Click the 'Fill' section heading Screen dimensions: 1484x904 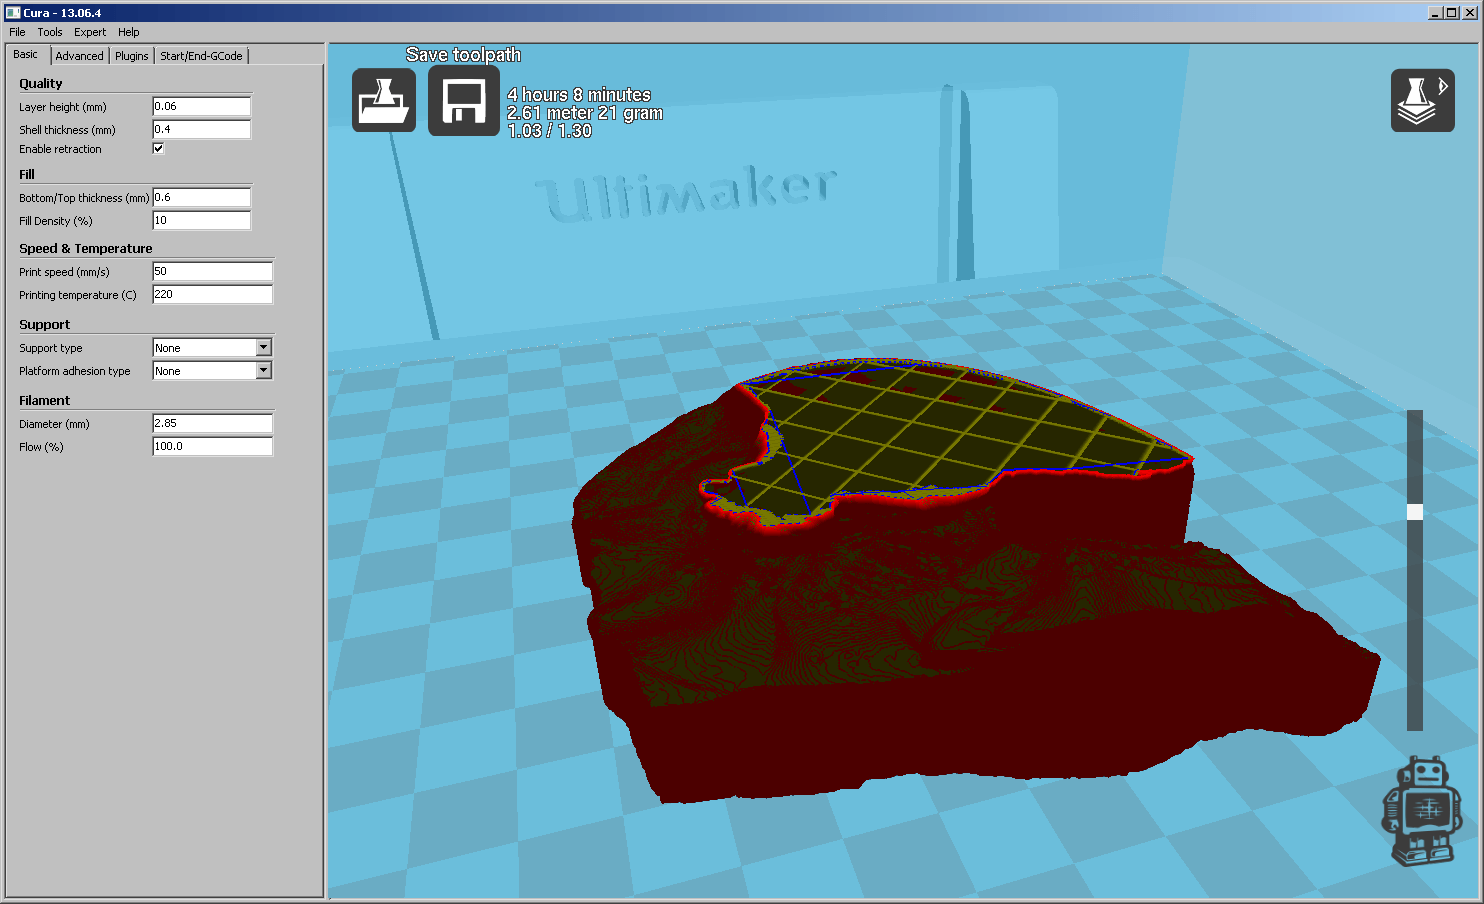[x=27, y=175]
